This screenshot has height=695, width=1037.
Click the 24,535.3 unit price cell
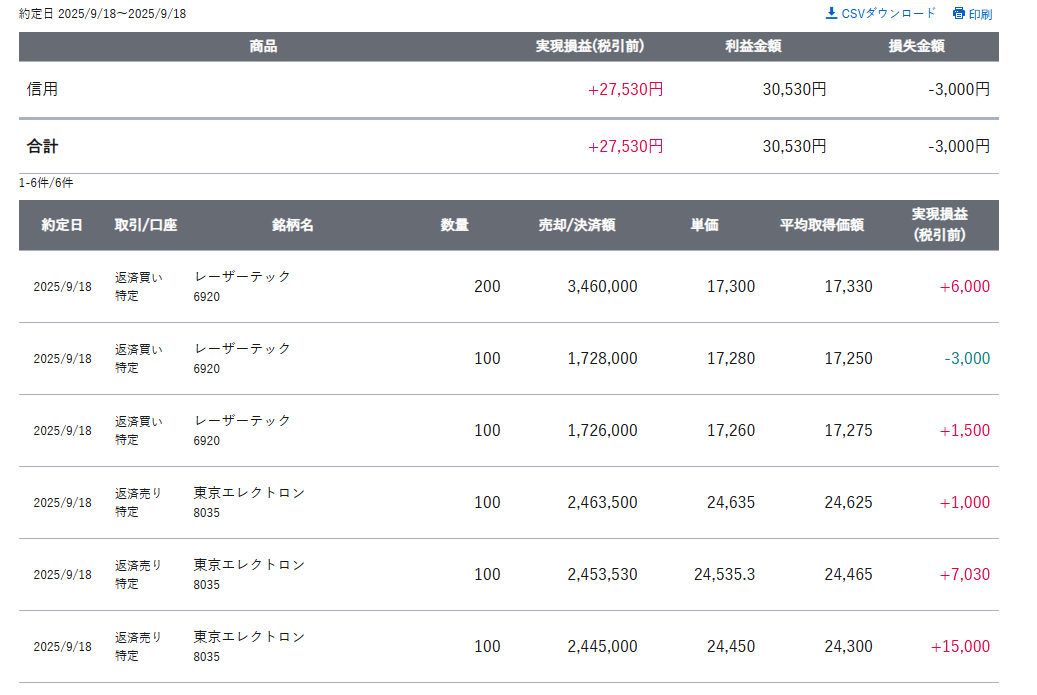tap(724, 574)
